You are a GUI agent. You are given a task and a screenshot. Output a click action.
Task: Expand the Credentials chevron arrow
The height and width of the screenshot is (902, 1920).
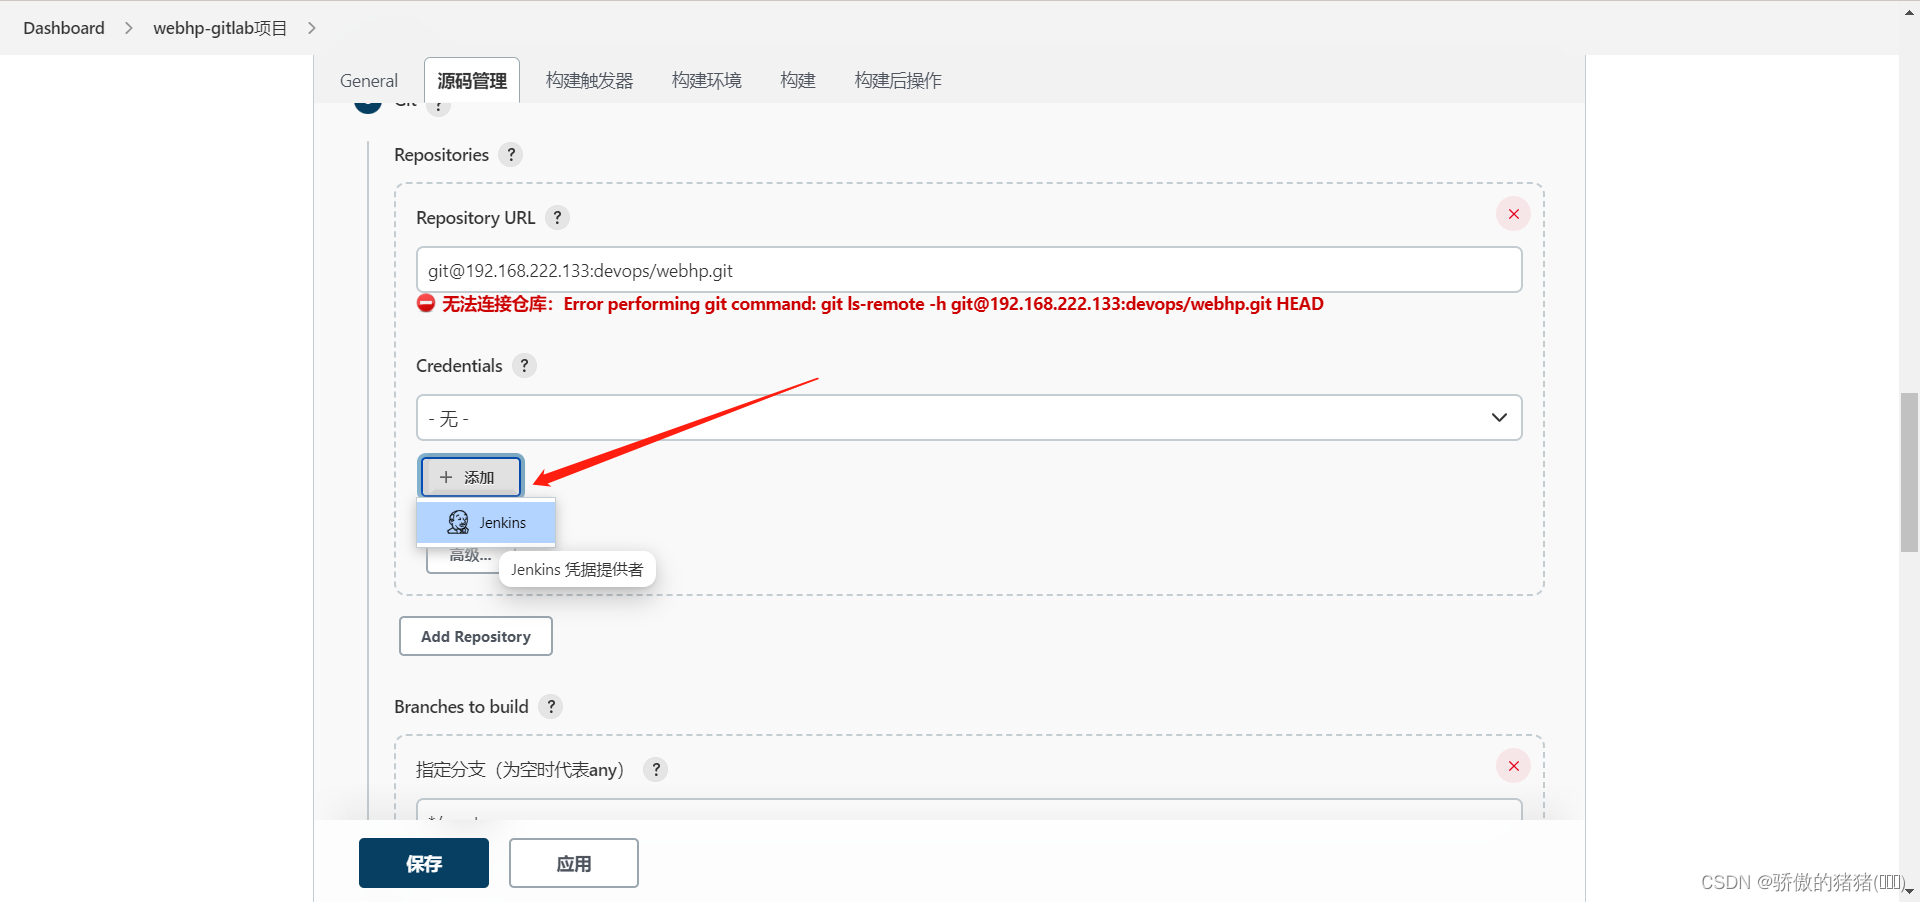pyautogui.click(x=1499, y=417)
